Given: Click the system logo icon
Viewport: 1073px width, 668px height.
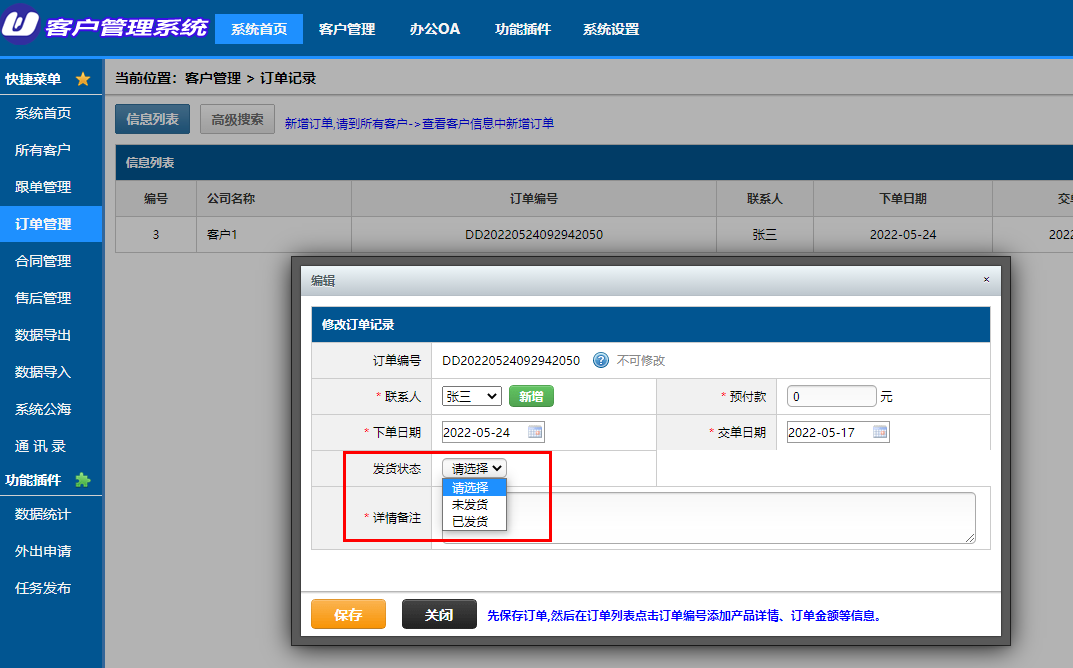Looking at the screenshot, I should (x=21, y=23).
